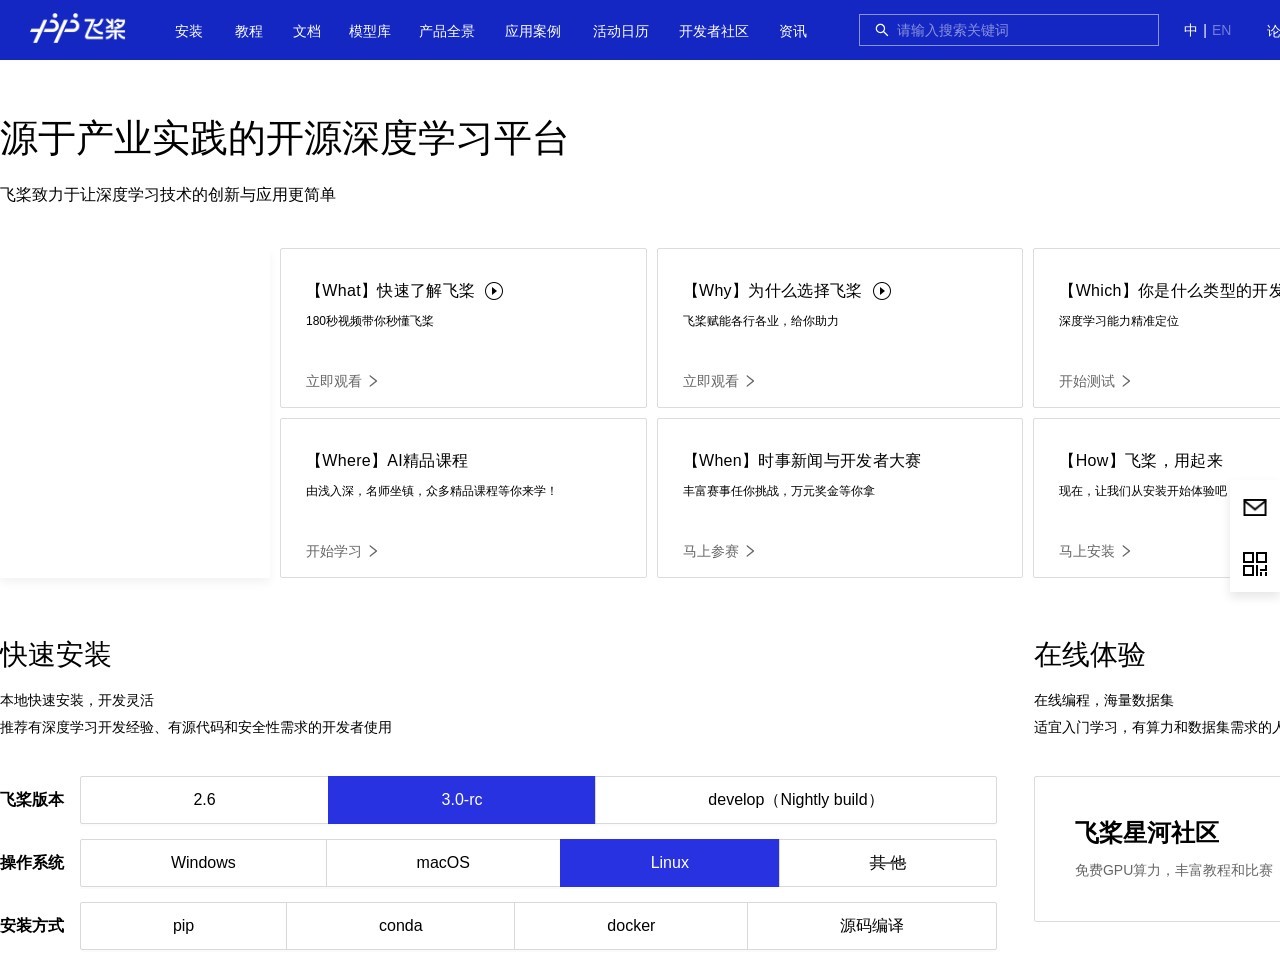Choose Windows operating system
Viewport: 1280px width, 960px height.
203,863
